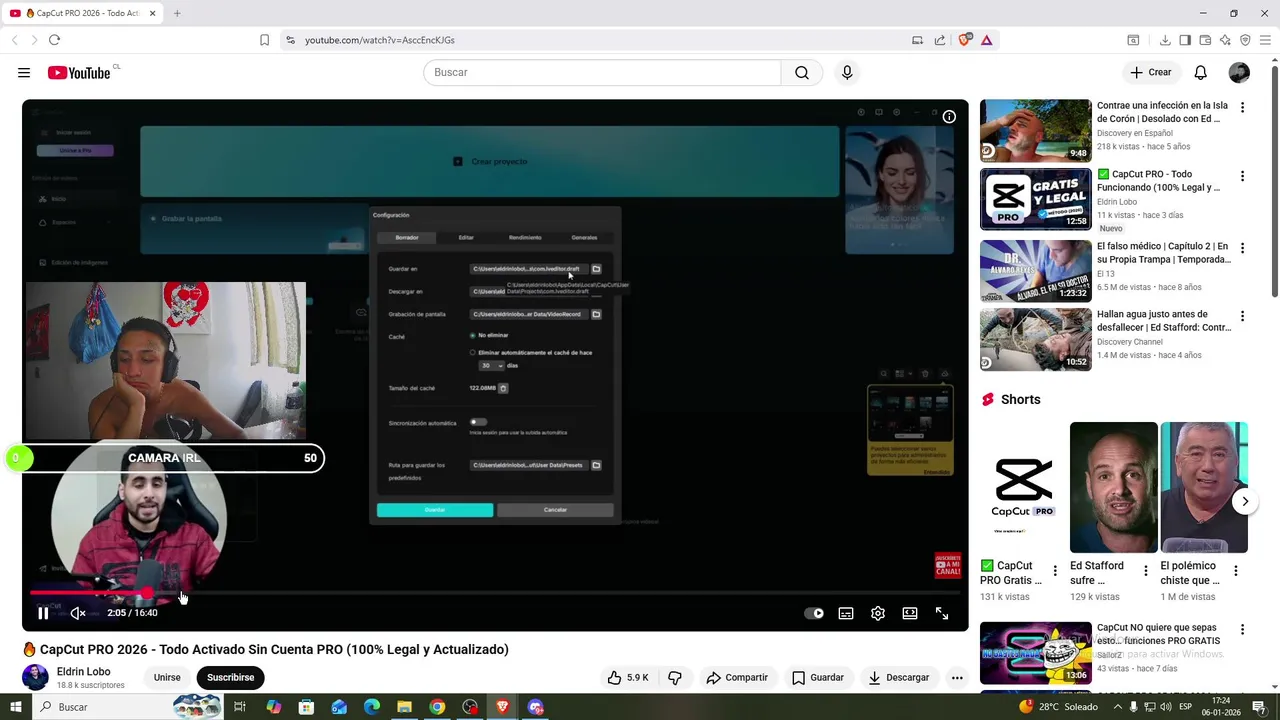Open more actions below video

coord(957,677)
